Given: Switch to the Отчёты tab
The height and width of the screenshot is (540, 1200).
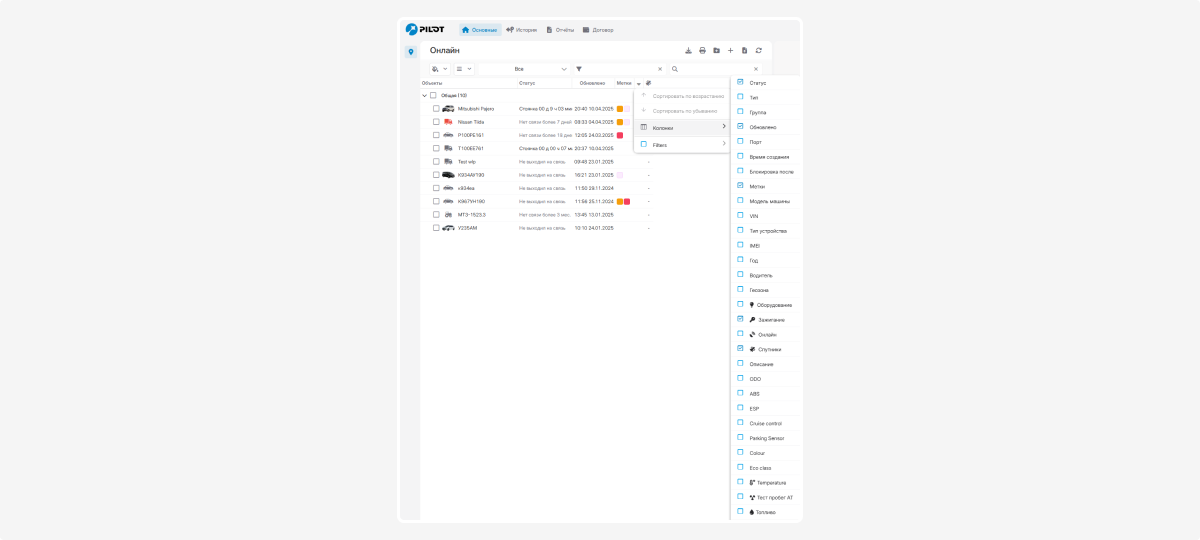Looking at the screenshot, I should point(560,30).
